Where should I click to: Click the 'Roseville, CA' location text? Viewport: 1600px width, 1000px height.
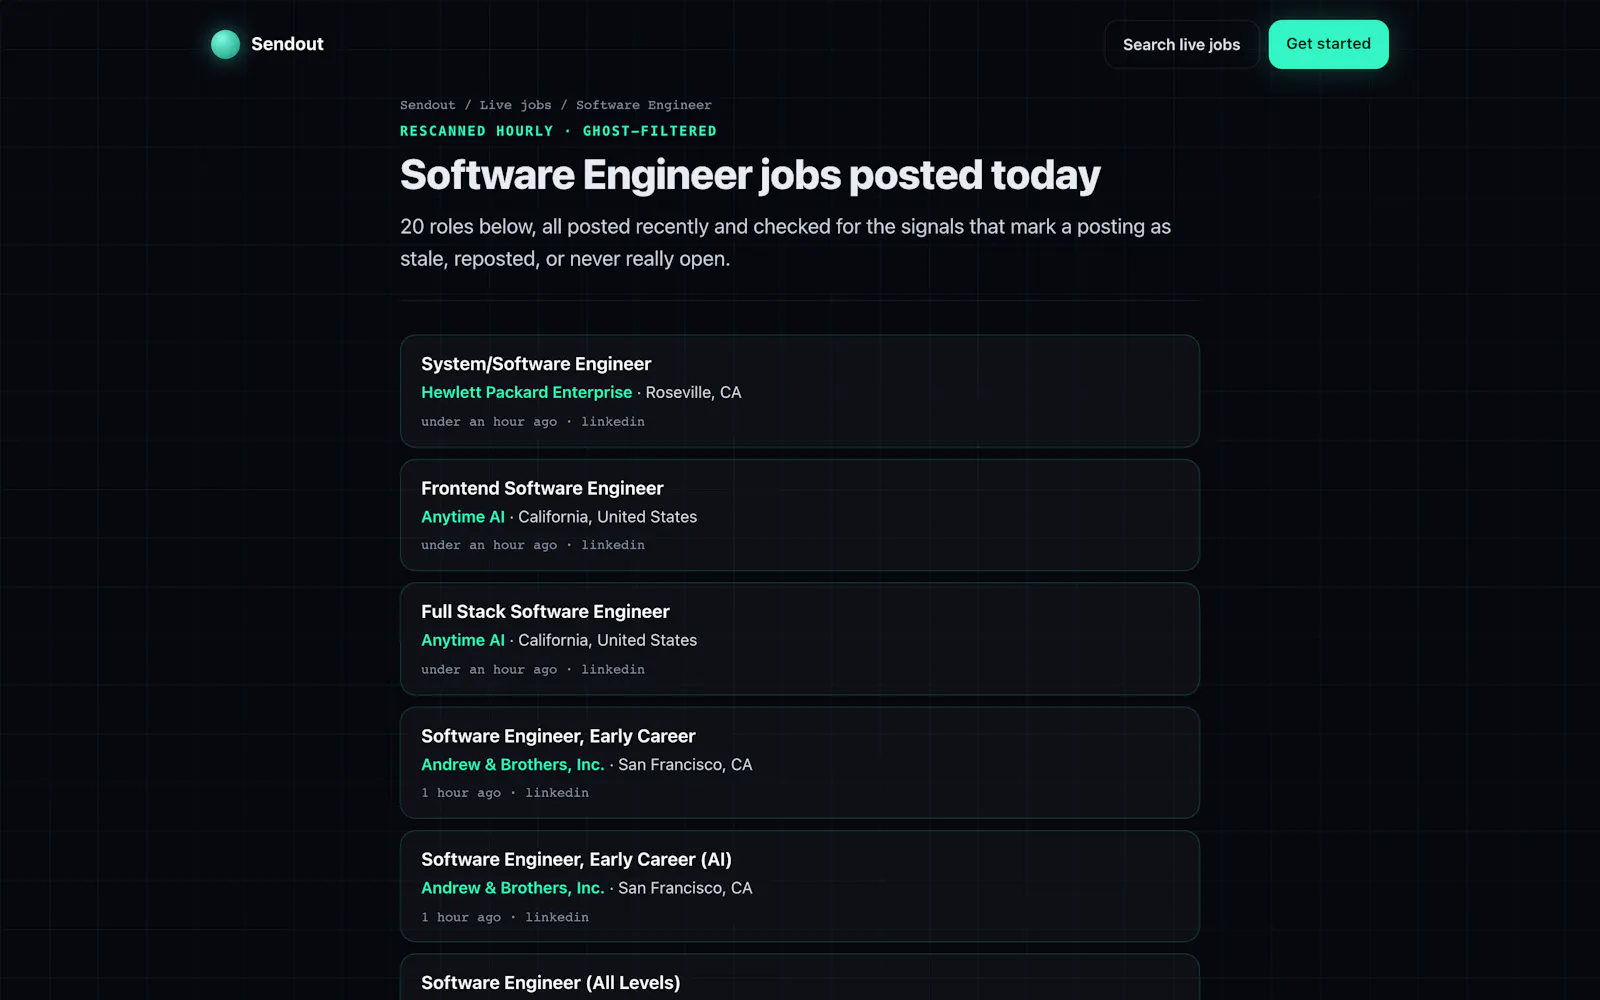pyautogui.click(x=693, y=392)
